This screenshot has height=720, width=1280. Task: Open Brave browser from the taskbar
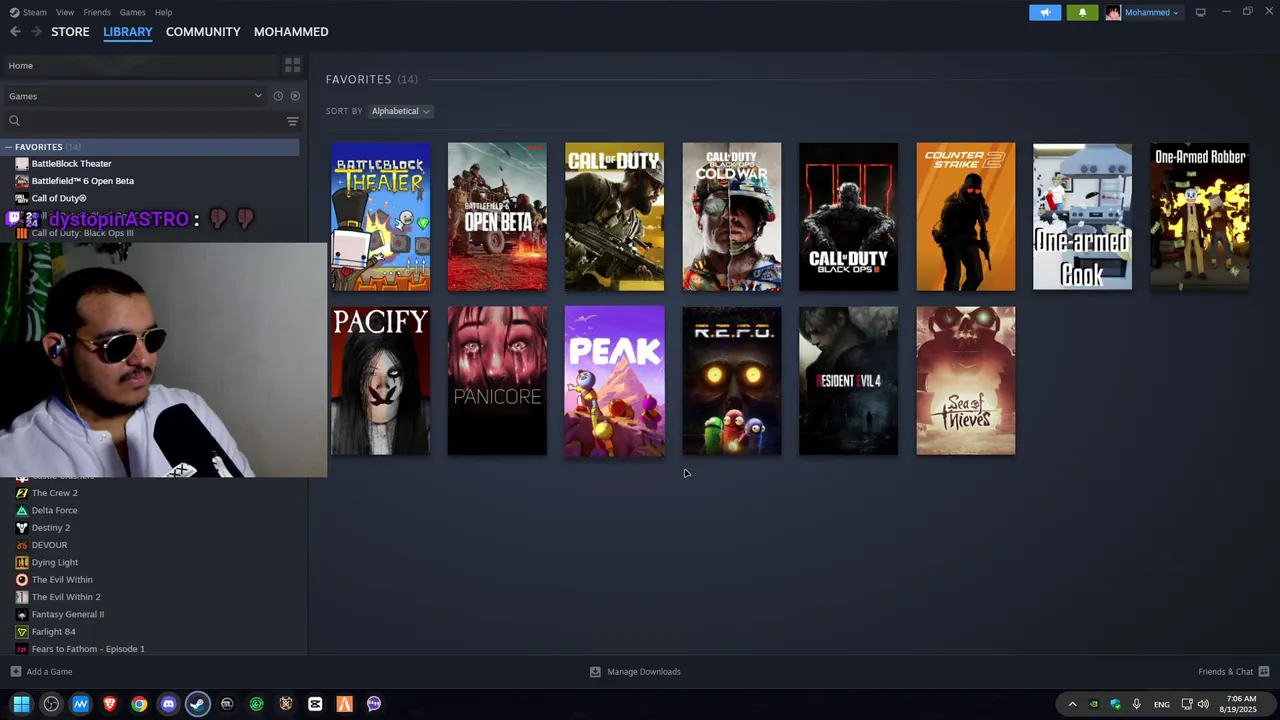(x=110, y=704)
